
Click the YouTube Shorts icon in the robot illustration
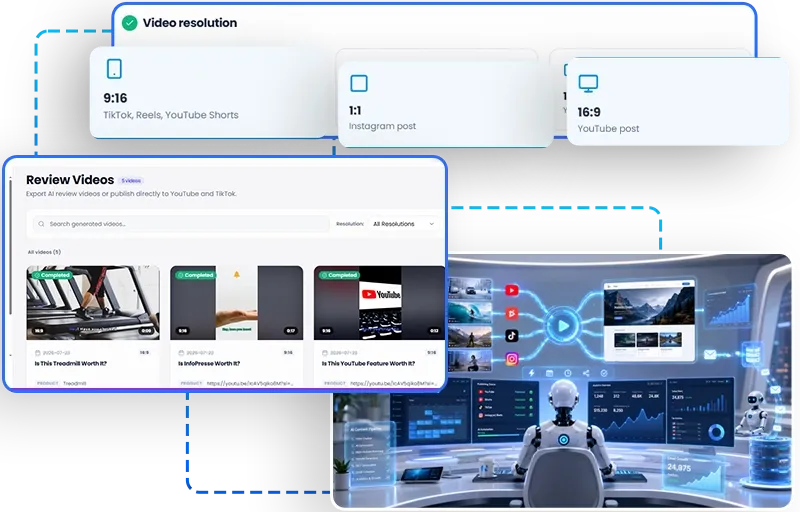pos(512,313)
